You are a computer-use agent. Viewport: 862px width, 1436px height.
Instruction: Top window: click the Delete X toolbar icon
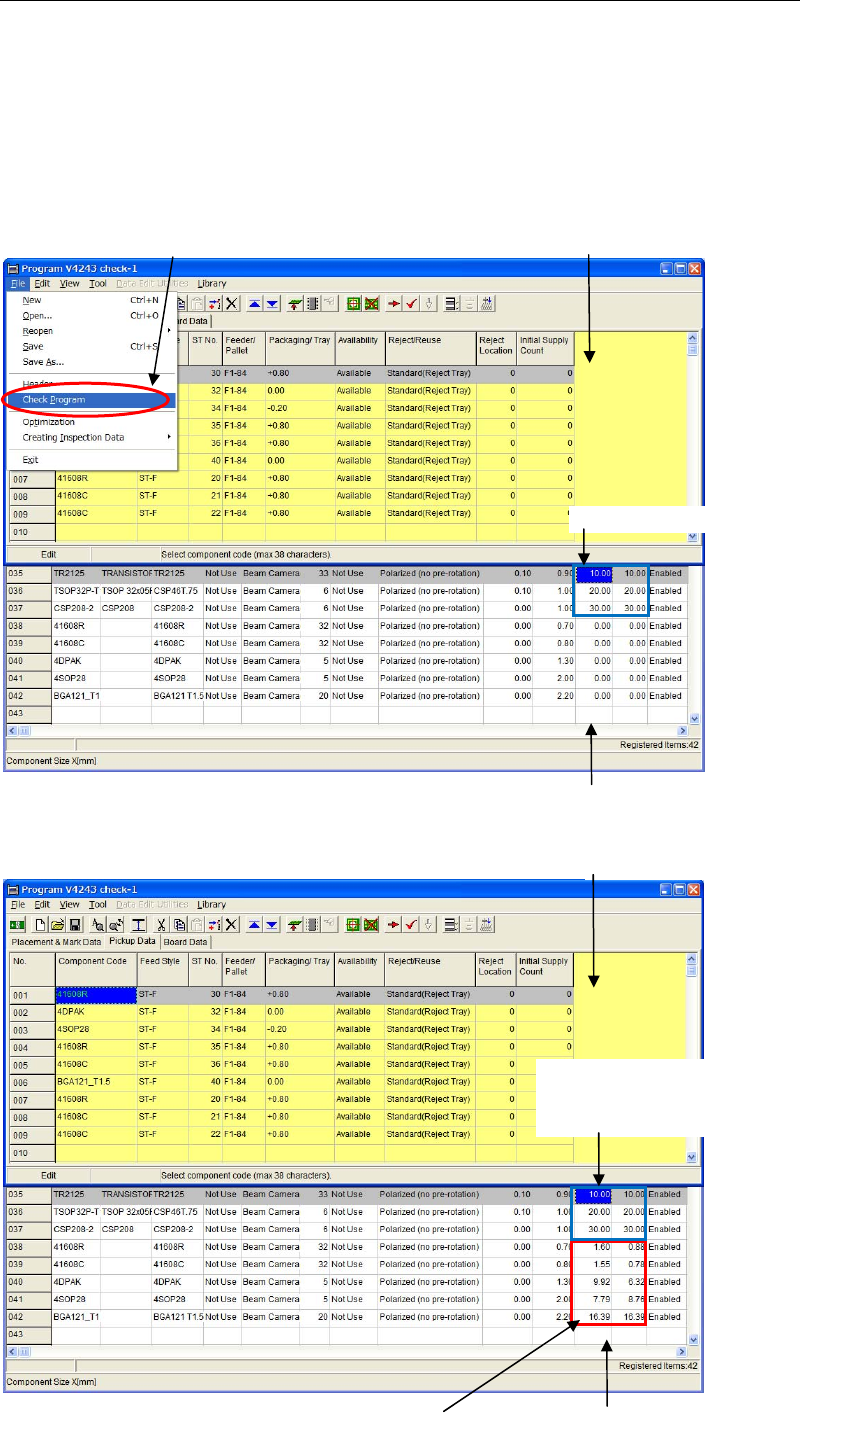pyautogui.click(x=232, y=304)
